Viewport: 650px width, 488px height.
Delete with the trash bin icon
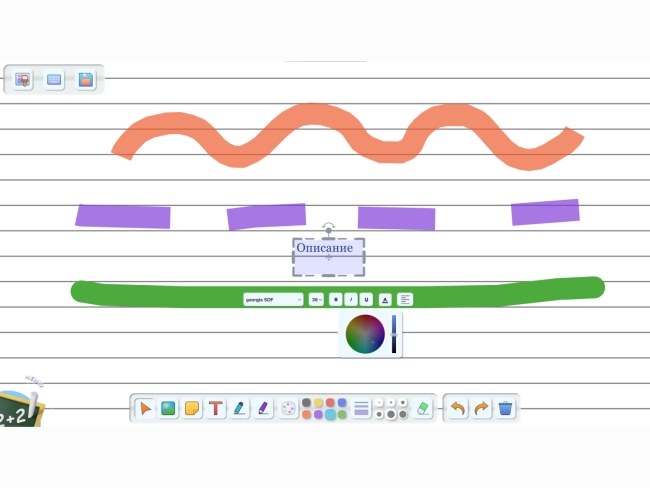[x=506, y=409]
